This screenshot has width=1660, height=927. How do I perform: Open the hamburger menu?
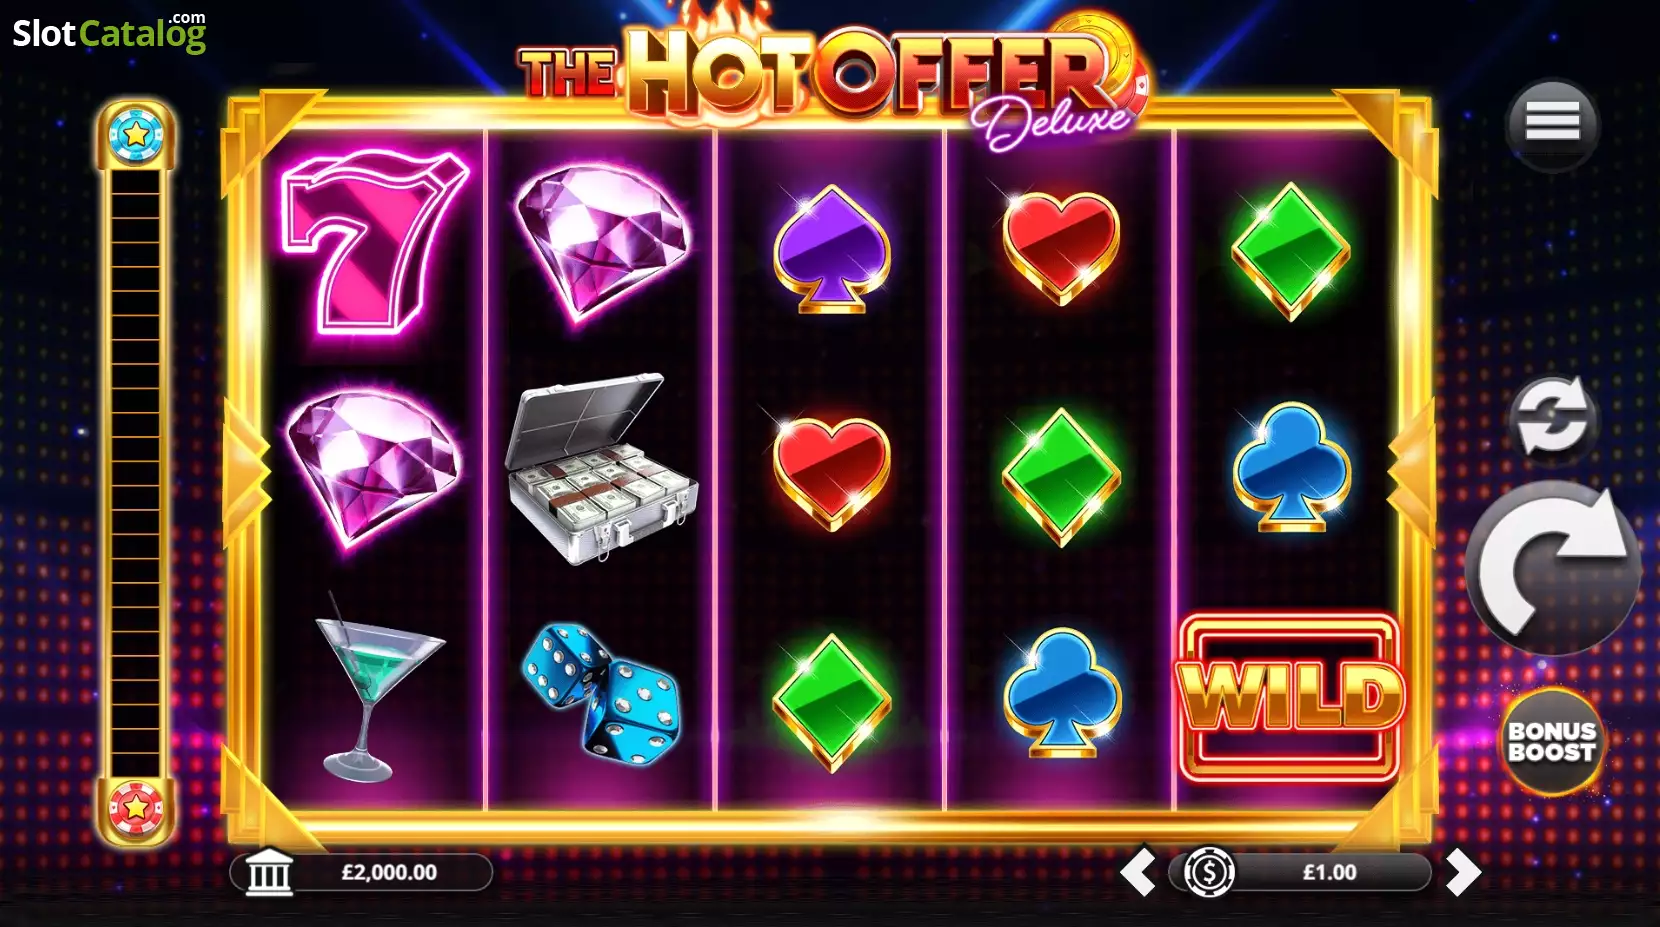point(1552,123)
